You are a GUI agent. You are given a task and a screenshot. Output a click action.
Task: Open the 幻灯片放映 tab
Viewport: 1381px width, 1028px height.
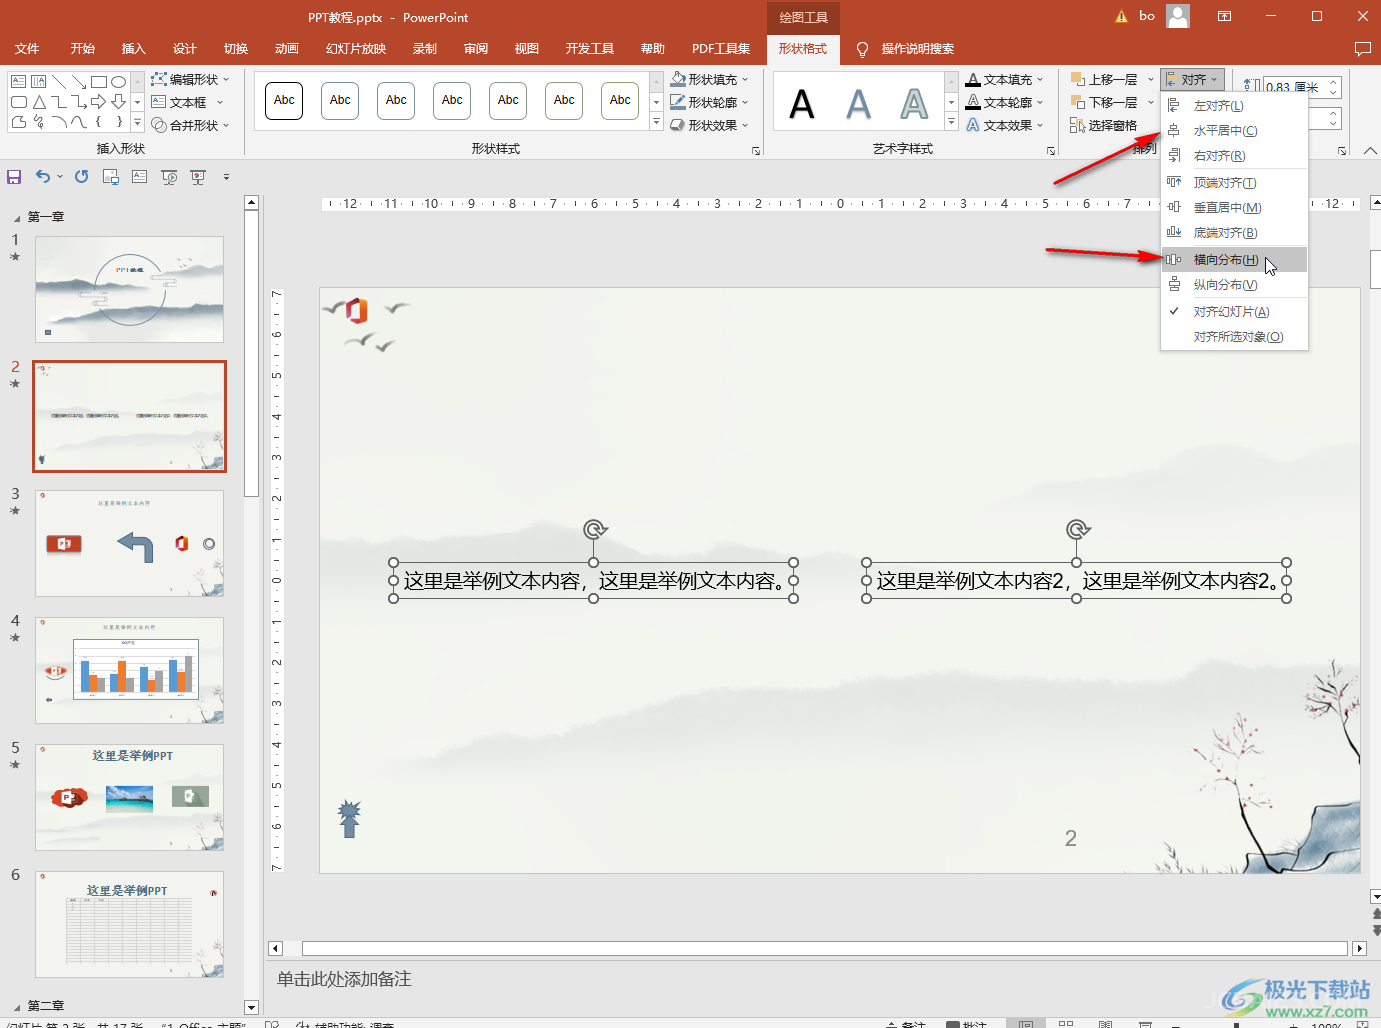356,49
